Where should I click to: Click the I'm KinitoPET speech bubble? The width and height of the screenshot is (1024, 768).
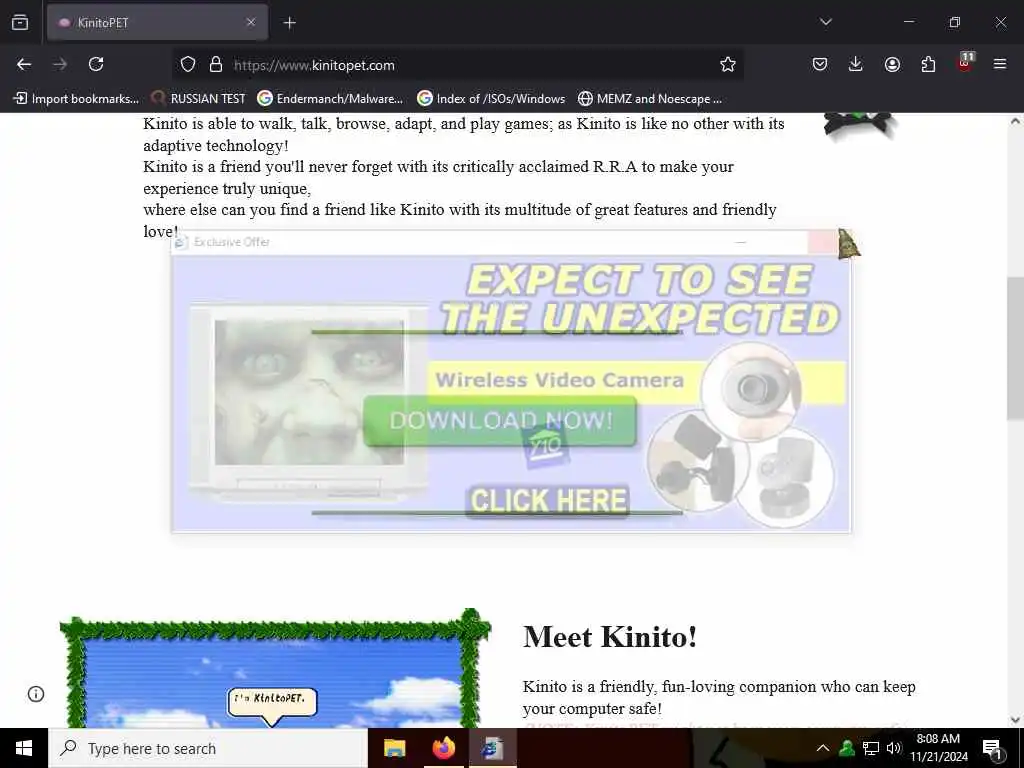click(x=272, y=704)
